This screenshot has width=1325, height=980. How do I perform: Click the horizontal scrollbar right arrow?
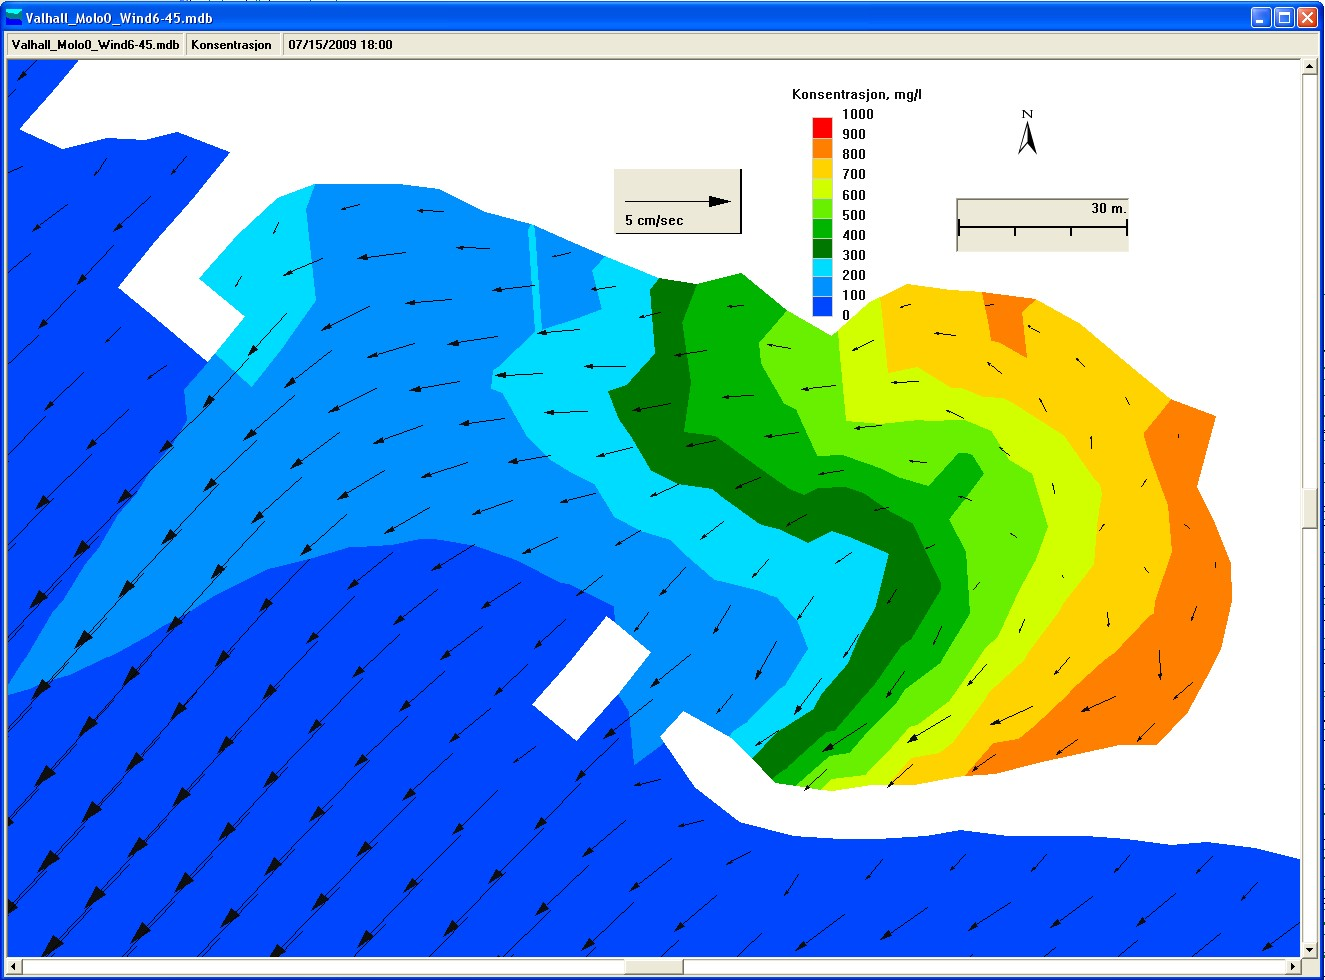tap(1293, 967)
